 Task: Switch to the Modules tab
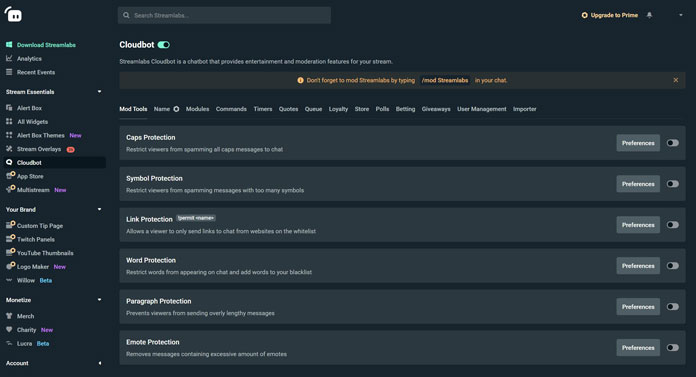pyautogui.click(x=197, y=109)
